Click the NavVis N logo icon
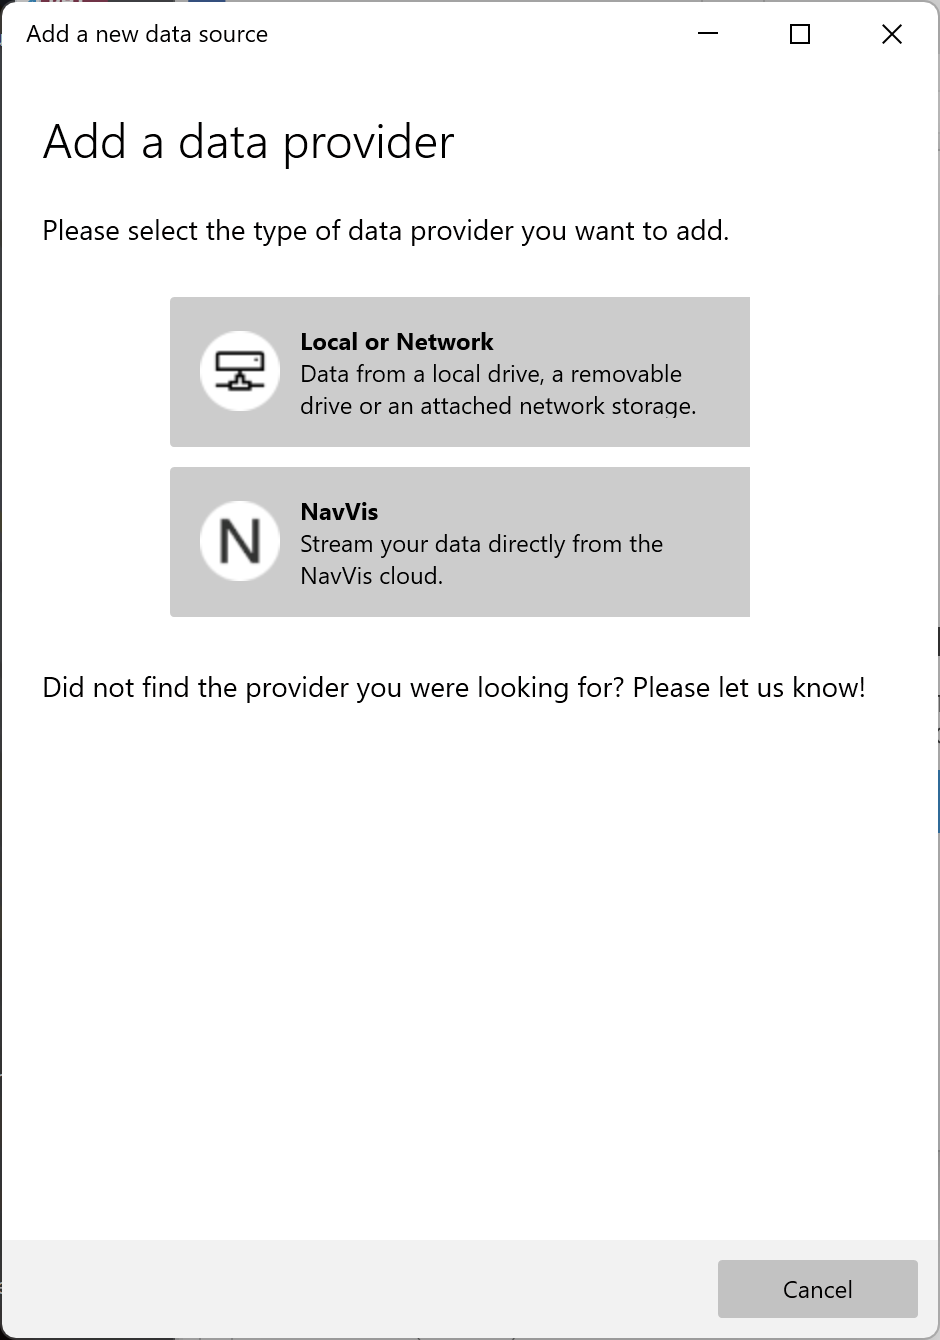The image size is (940, 1340). click(240, 541)
